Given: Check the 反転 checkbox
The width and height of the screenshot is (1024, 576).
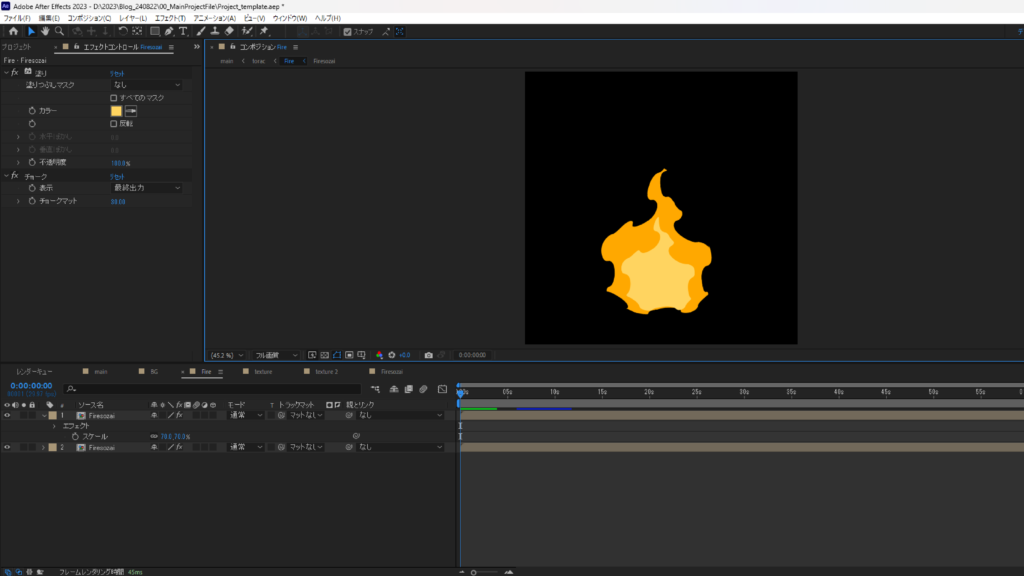Looking at the screenshot, I should pyautogui.click(x=114, y=124).
